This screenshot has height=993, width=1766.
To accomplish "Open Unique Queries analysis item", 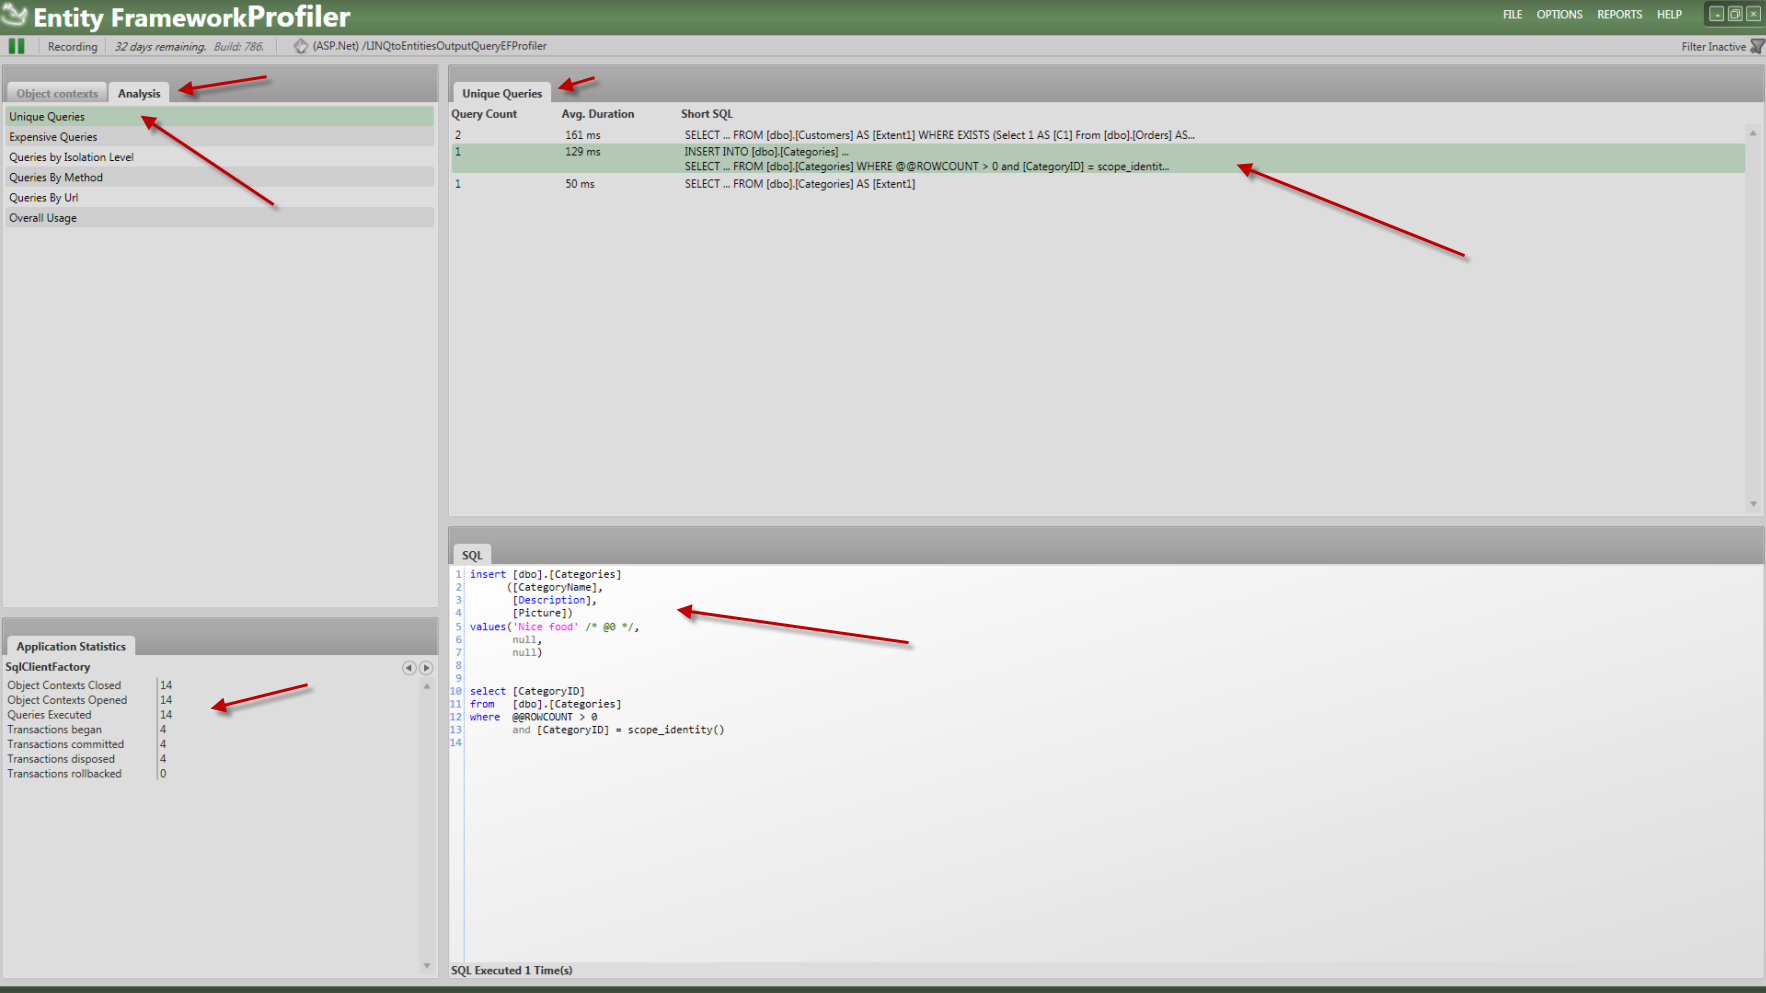I will 220,117.
